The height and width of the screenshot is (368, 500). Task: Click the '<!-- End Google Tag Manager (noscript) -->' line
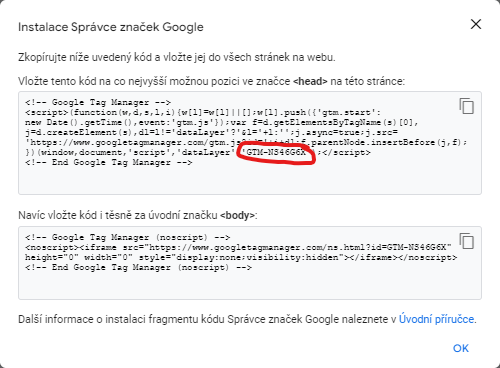(x=138, y=267)
